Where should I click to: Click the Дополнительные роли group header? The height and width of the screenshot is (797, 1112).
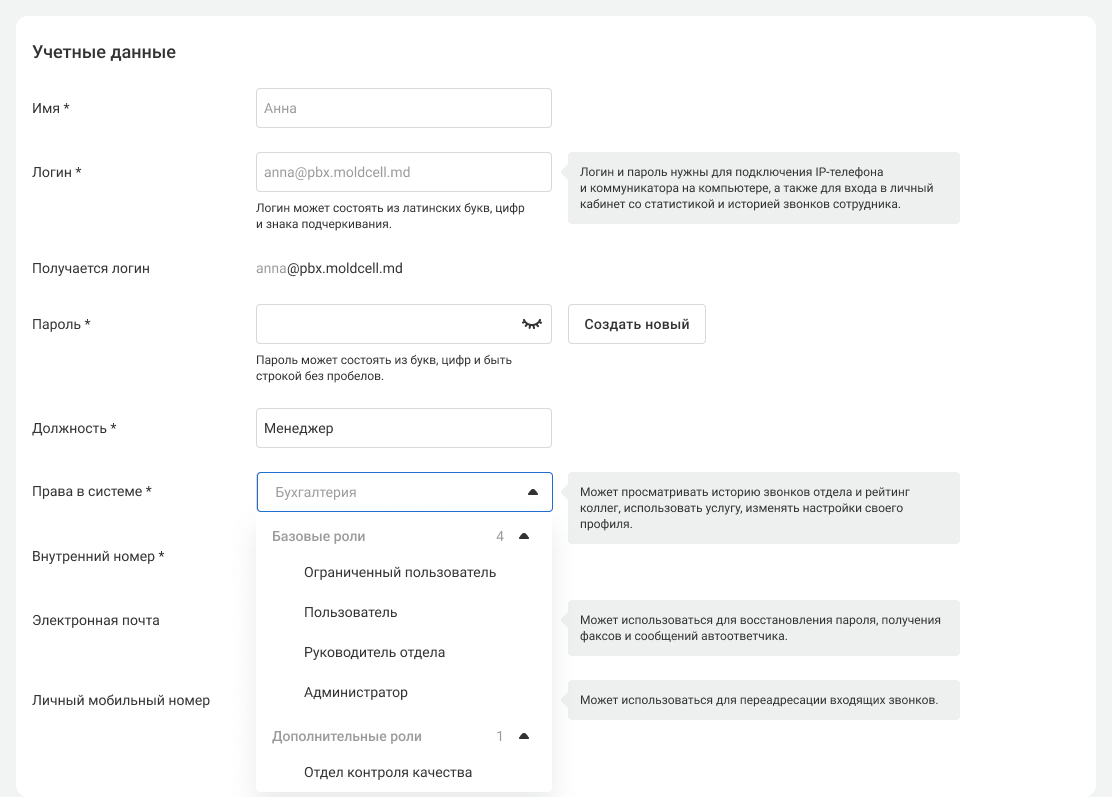346,737
